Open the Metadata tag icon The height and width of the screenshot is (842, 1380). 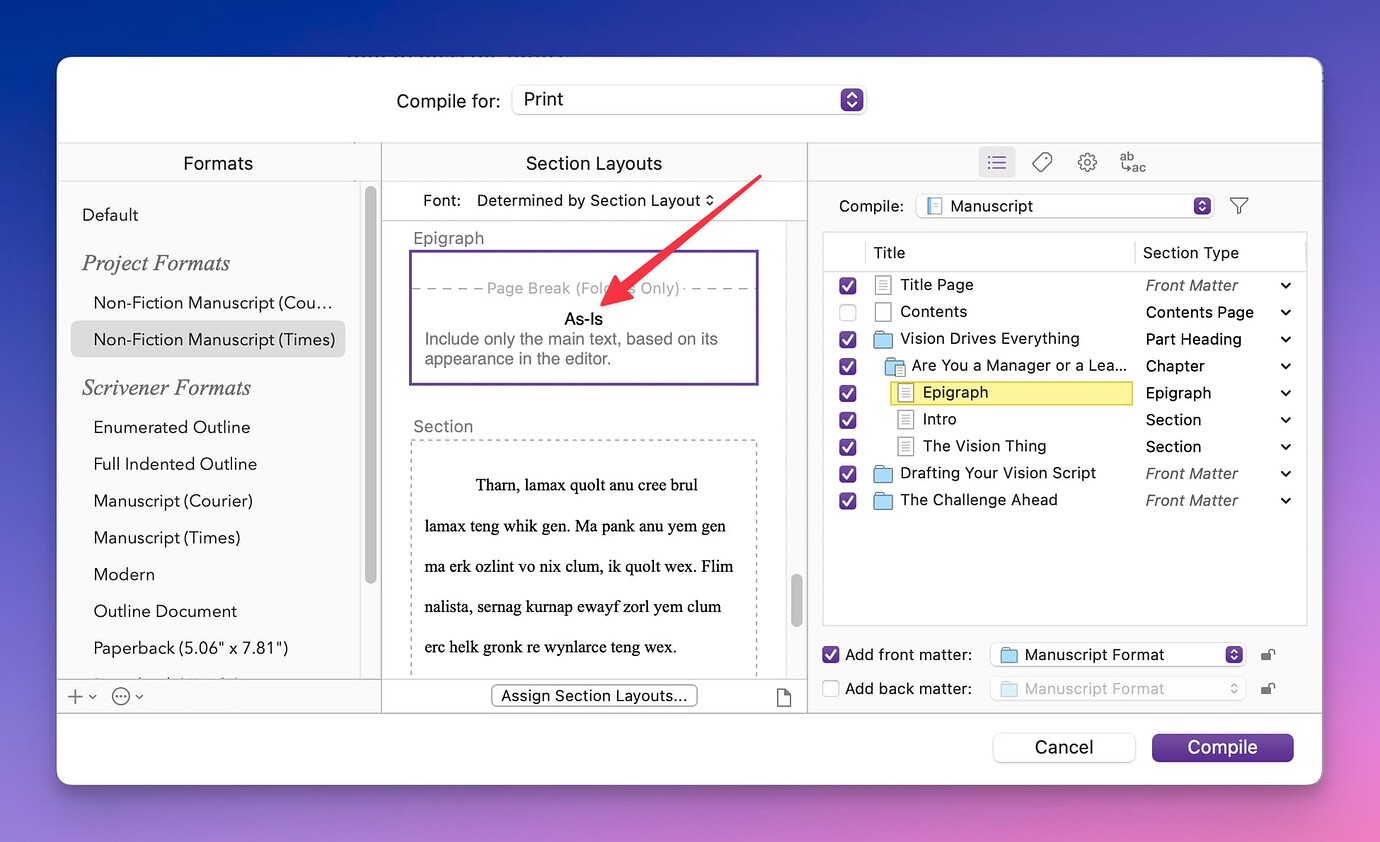1042,161
